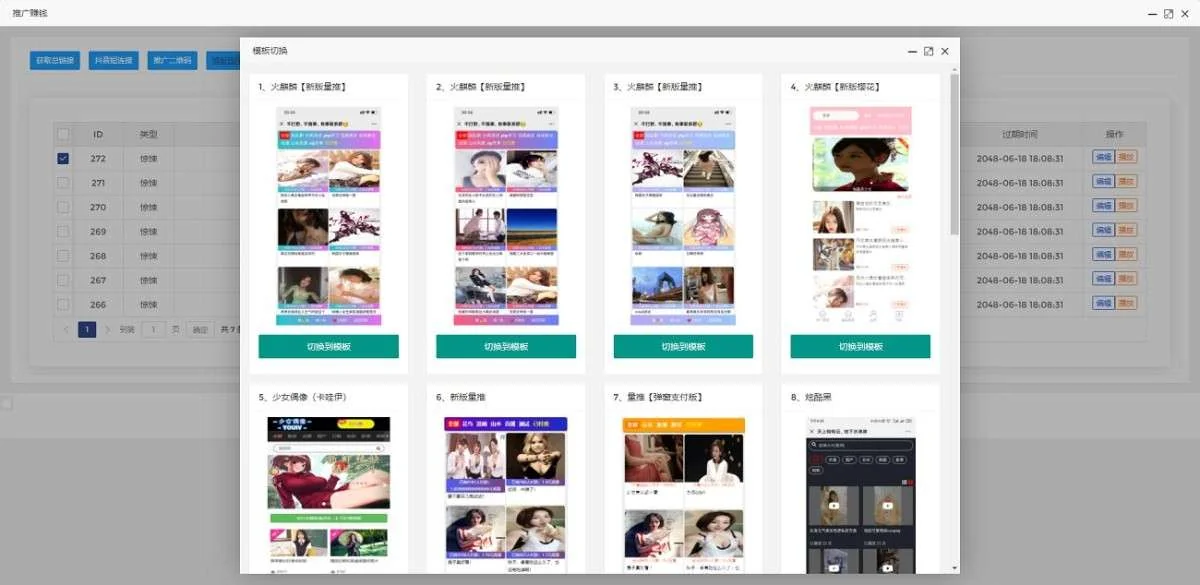This screenshot has width=1200, height=585.
Task: Uncheck the checkbox for row ID 272
Action: 63,158
